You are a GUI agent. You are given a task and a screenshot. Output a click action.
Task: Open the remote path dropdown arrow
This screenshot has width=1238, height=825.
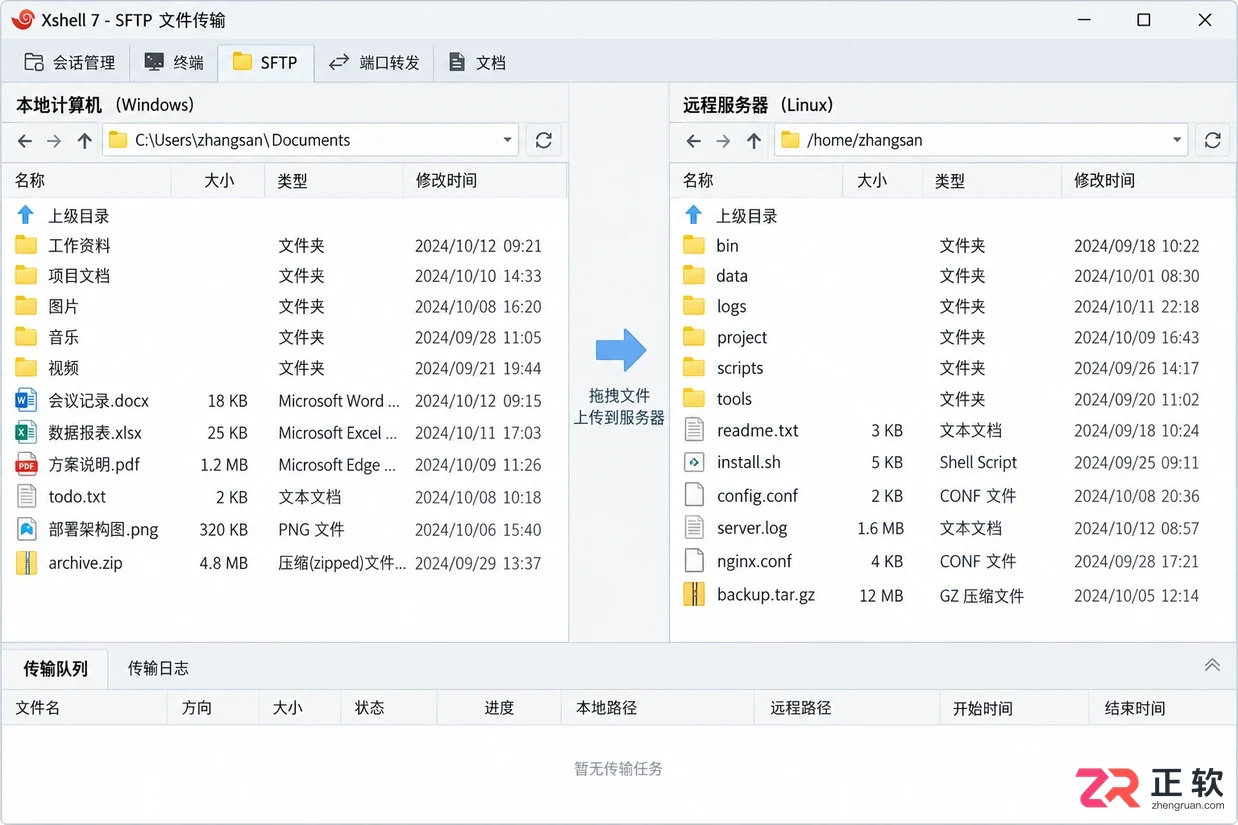[x=1176, y=141]
